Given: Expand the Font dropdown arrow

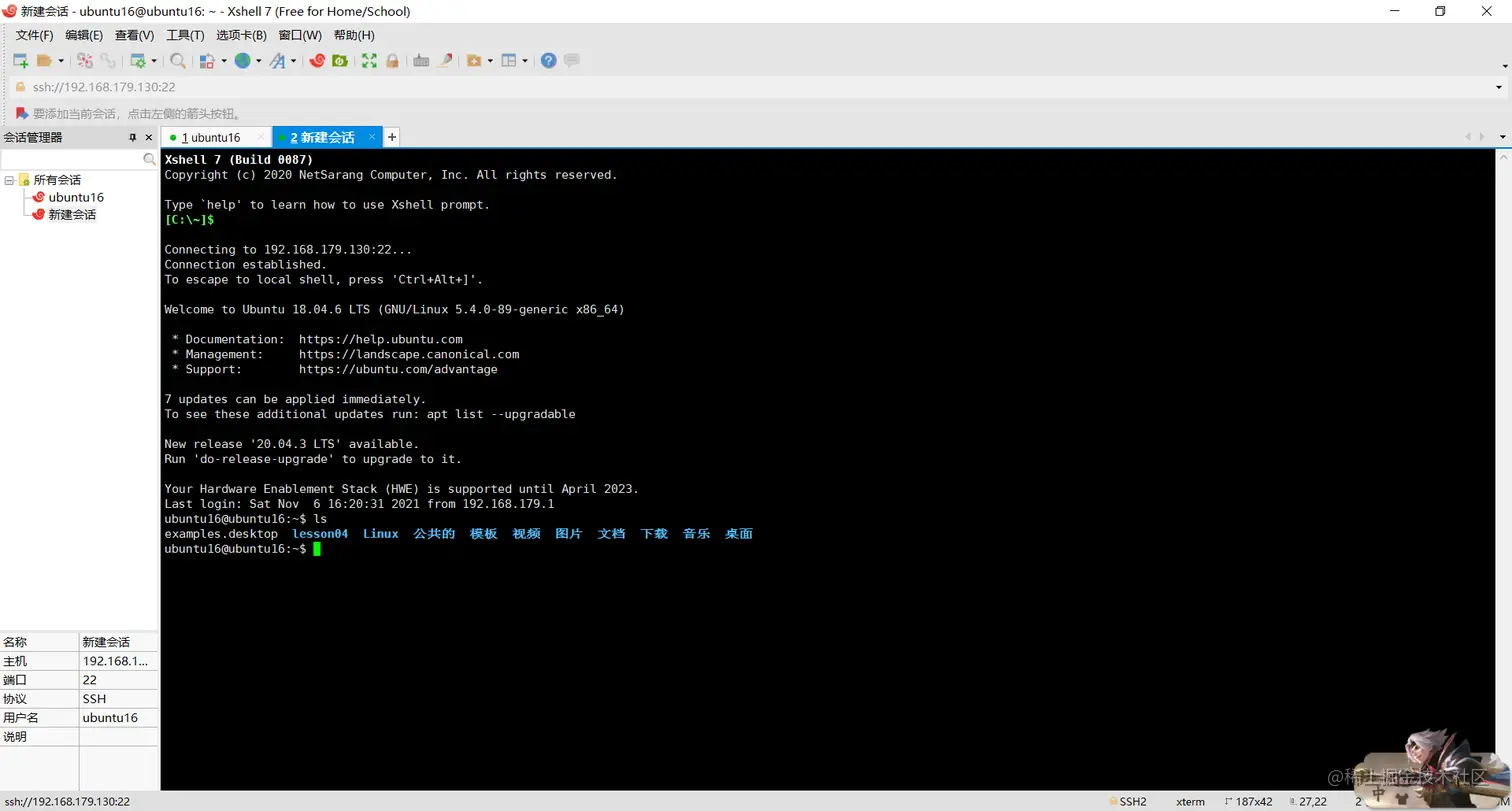Looking at the screenshot, I should [293, 61].
